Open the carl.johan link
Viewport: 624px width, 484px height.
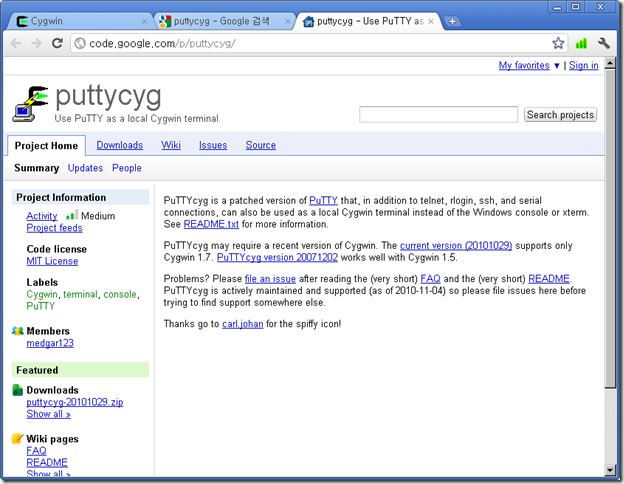[243, 324]
